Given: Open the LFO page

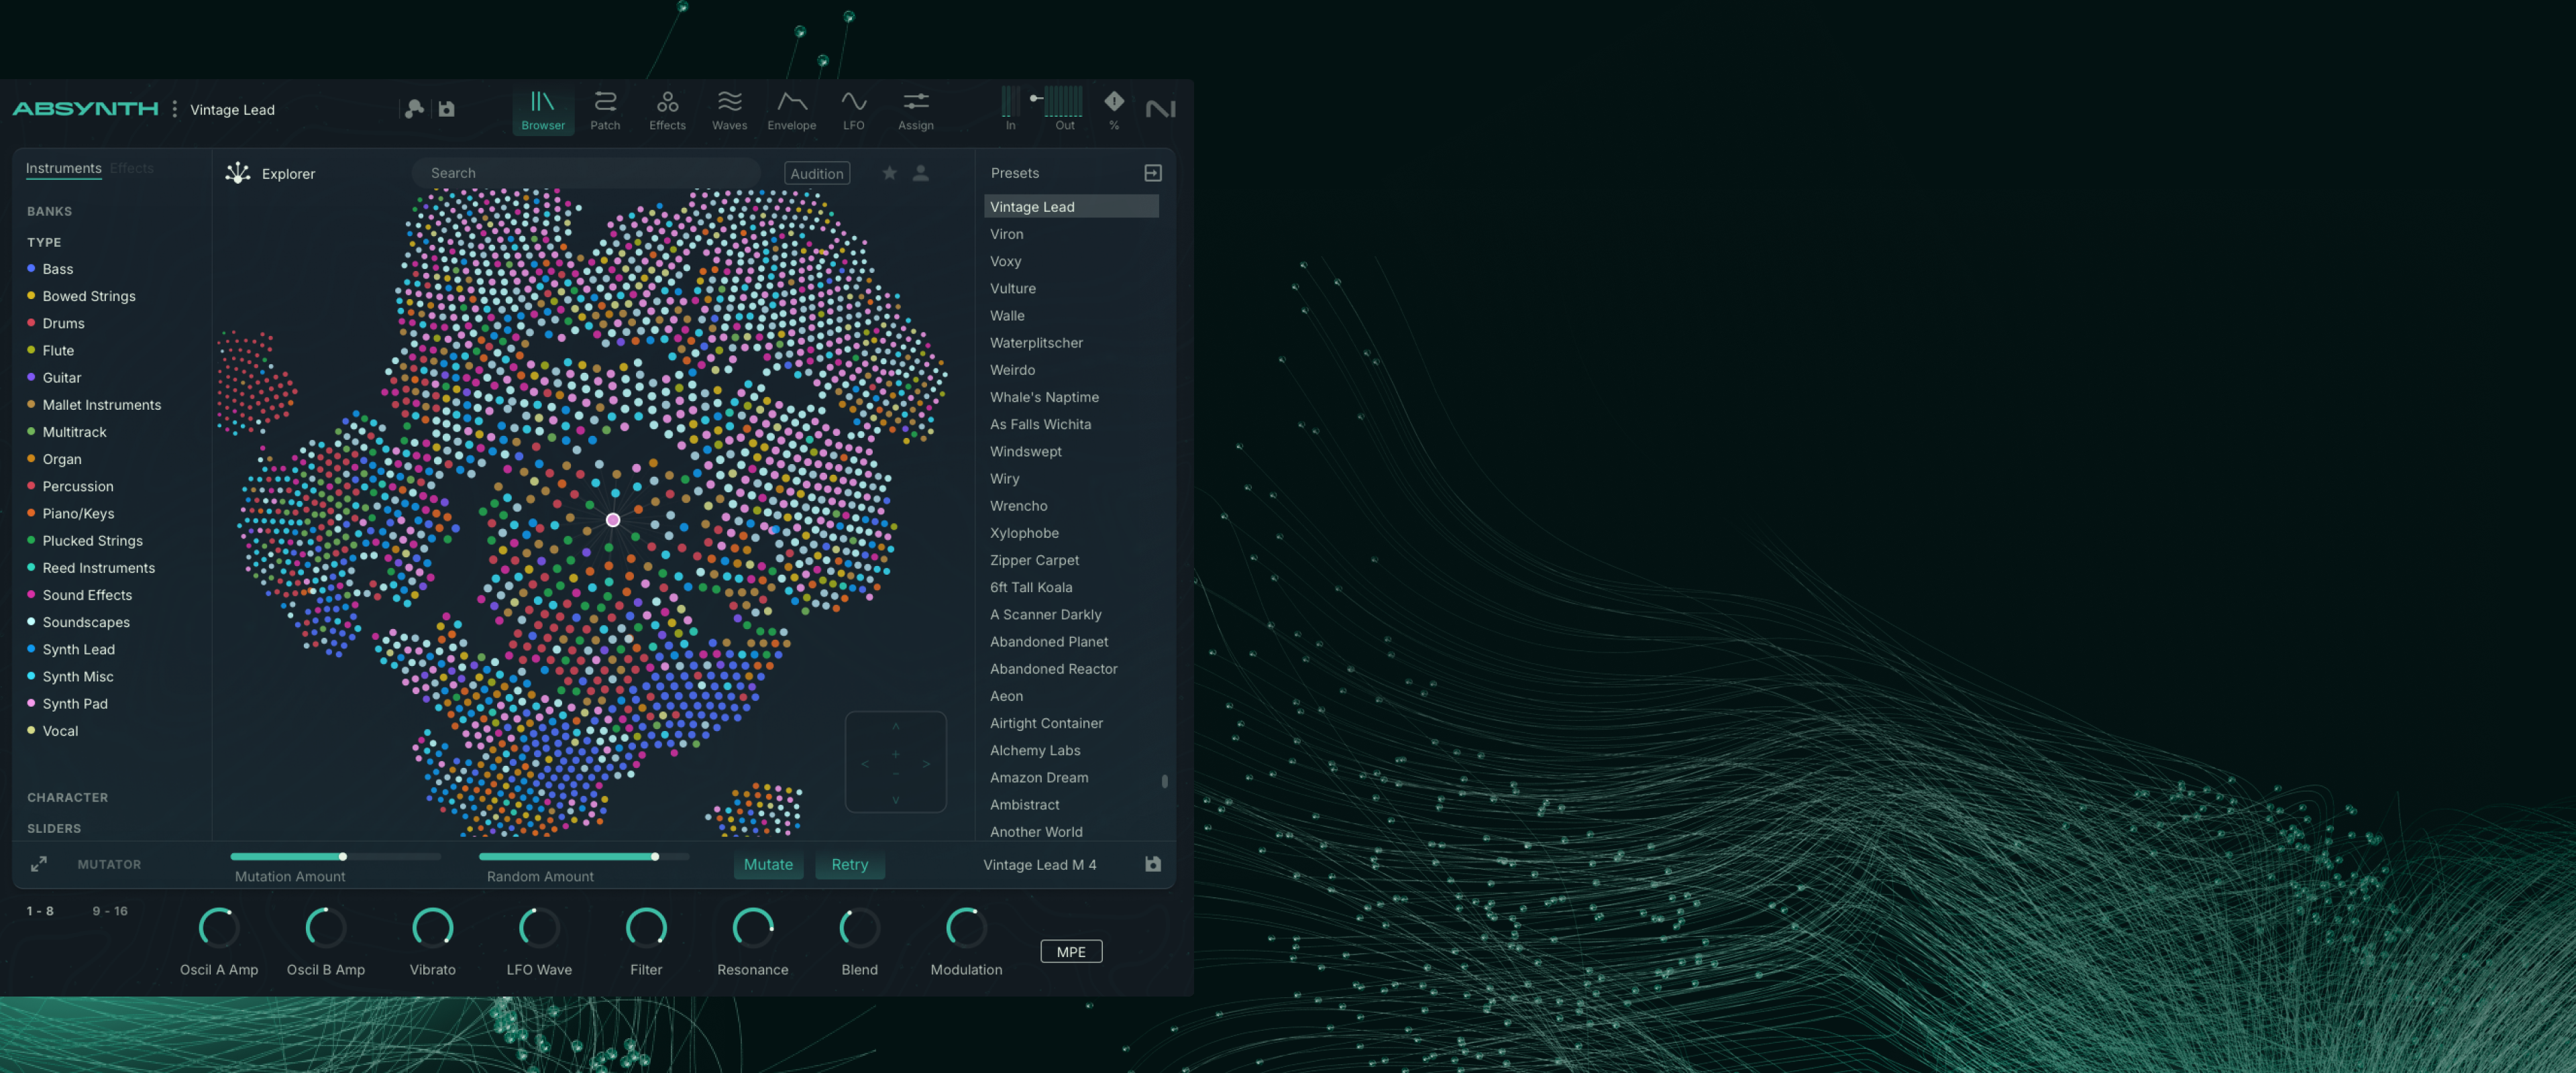Looking at the screenshot, I should click(x=853, y=110).
